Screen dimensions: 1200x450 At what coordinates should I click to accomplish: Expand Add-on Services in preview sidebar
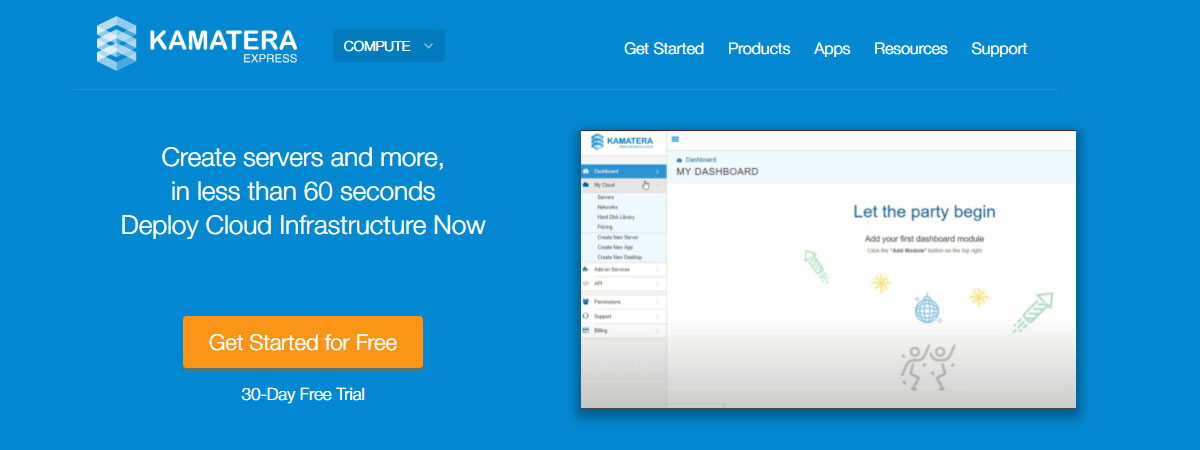point(623,269)
